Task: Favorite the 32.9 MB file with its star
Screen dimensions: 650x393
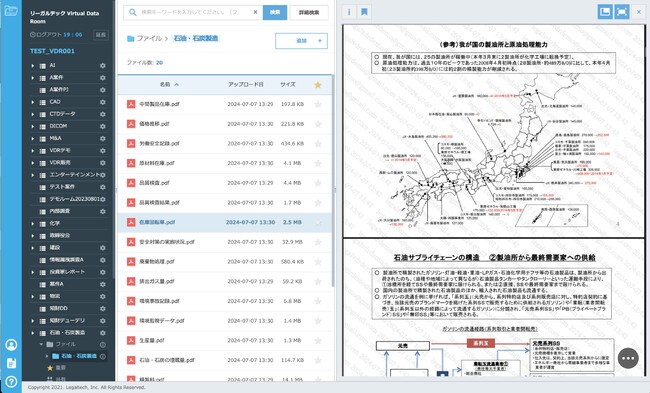Action: (318, 242)
